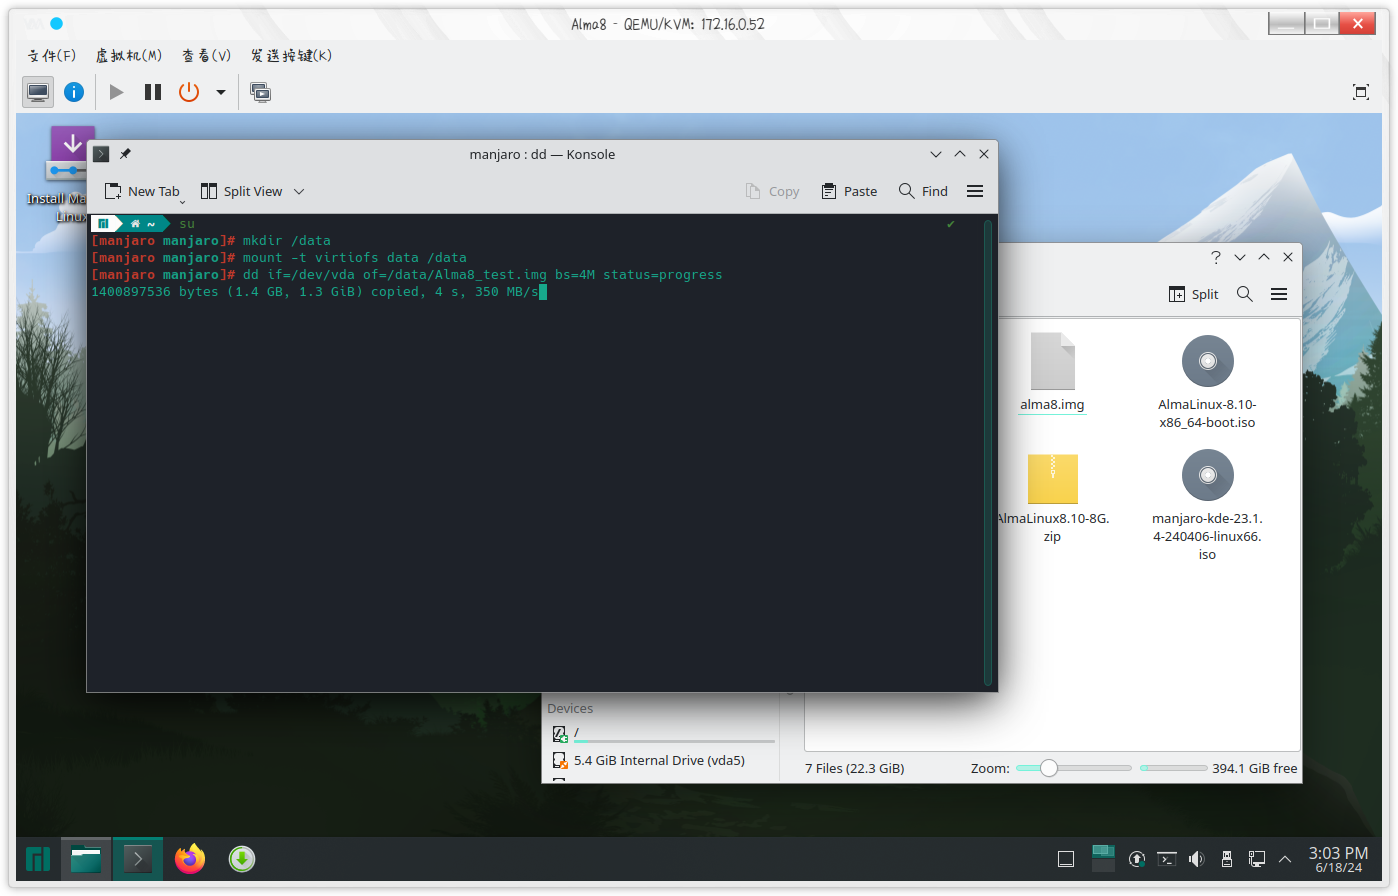Open the Konsole hamburger menu
The image size is (1398, 896).
[x=975, y=191]
